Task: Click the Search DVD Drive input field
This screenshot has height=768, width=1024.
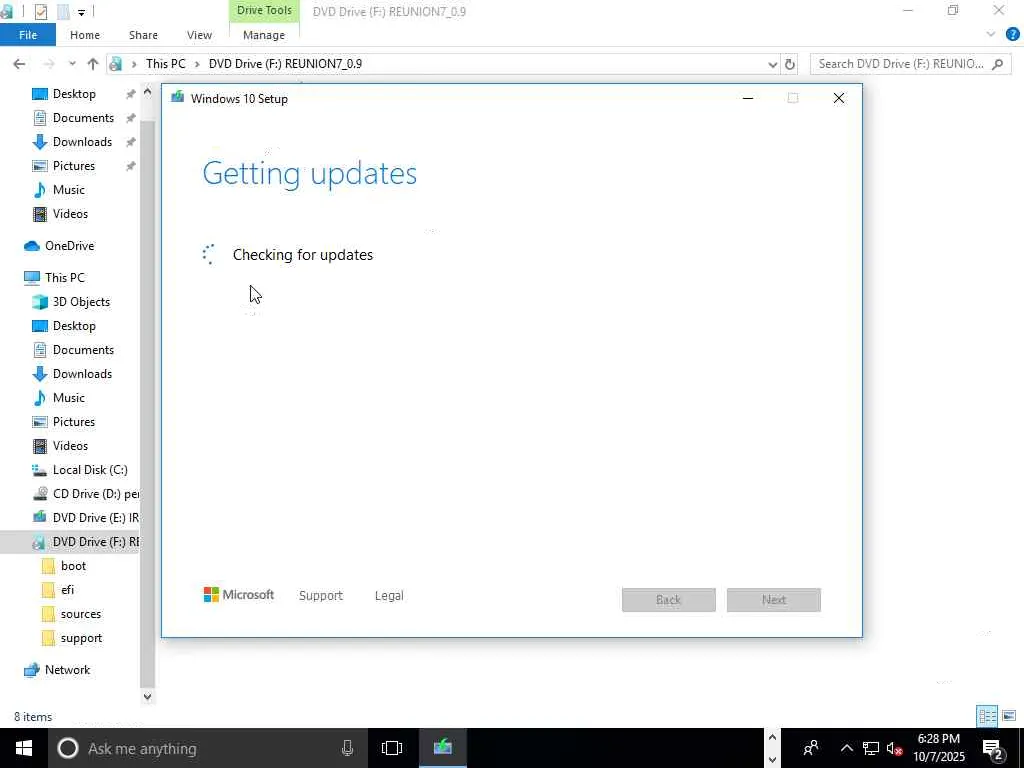Action: 903,64
